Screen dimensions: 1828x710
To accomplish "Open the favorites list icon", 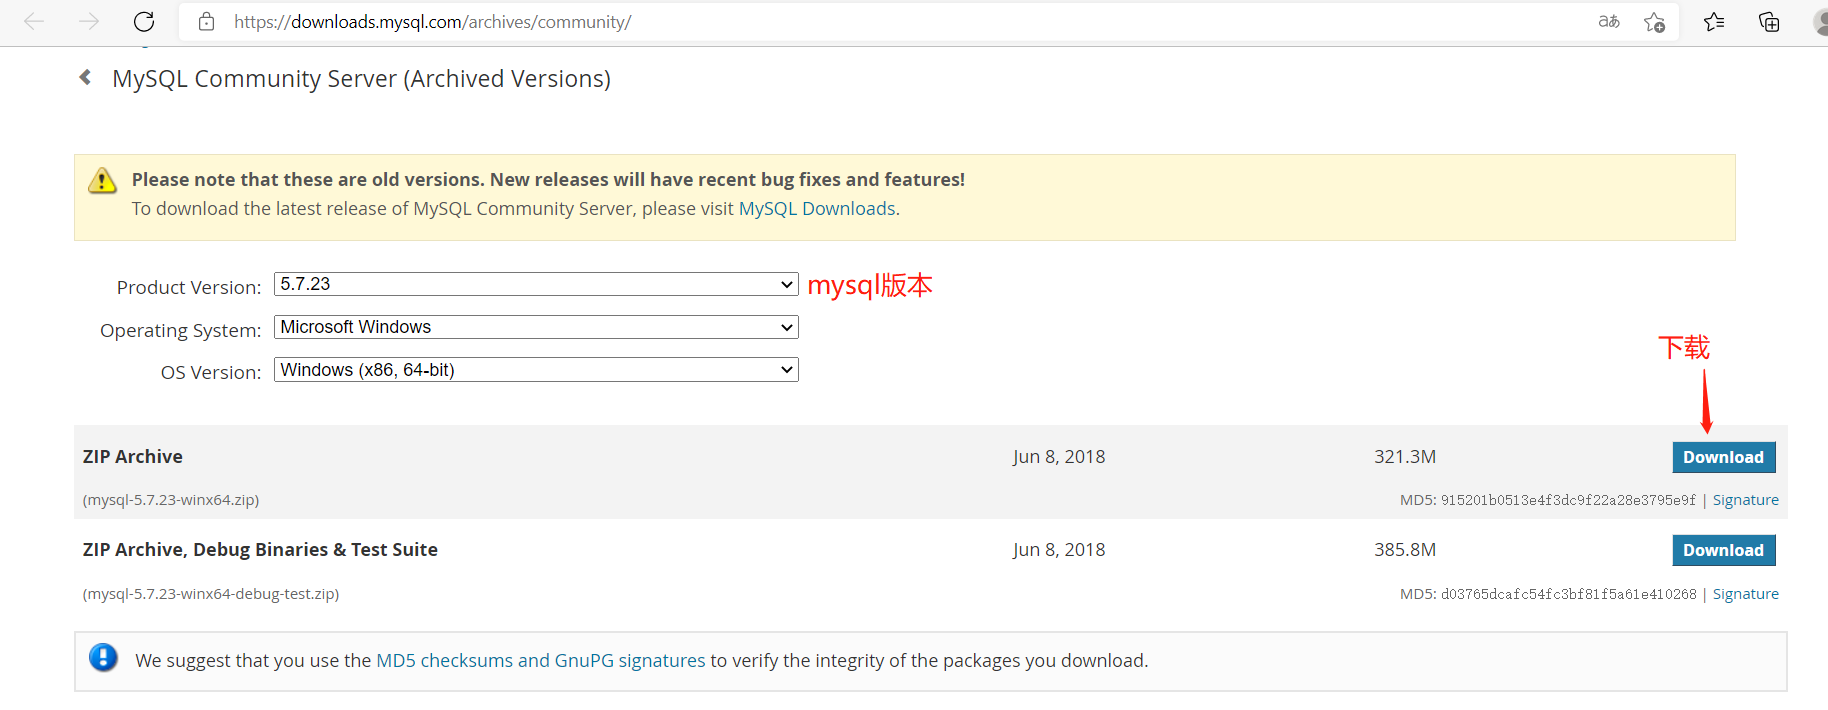I will (x=1714, y=22).
